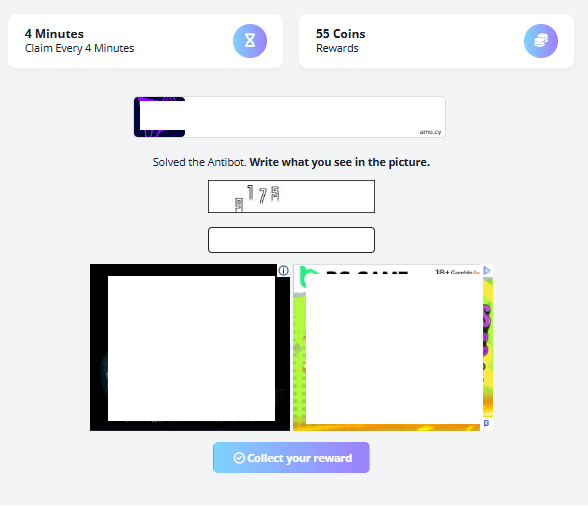588x508 pixels.
Task: Open the ad info circle icon
Action: (x=284, y=270)
